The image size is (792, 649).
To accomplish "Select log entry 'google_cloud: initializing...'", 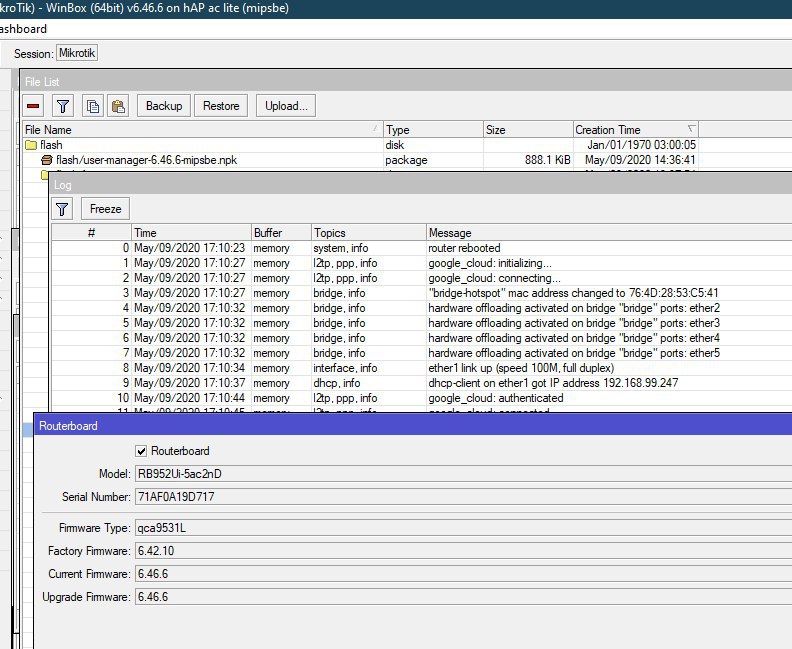I will coord(422,263).
